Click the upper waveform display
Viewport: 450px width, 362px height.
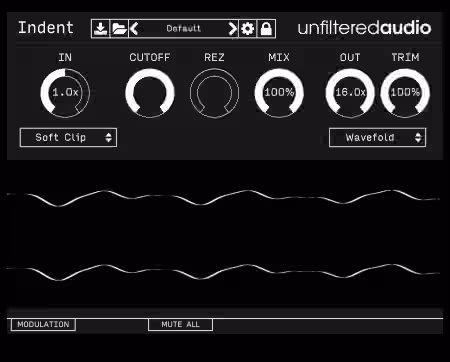point(223,198)
